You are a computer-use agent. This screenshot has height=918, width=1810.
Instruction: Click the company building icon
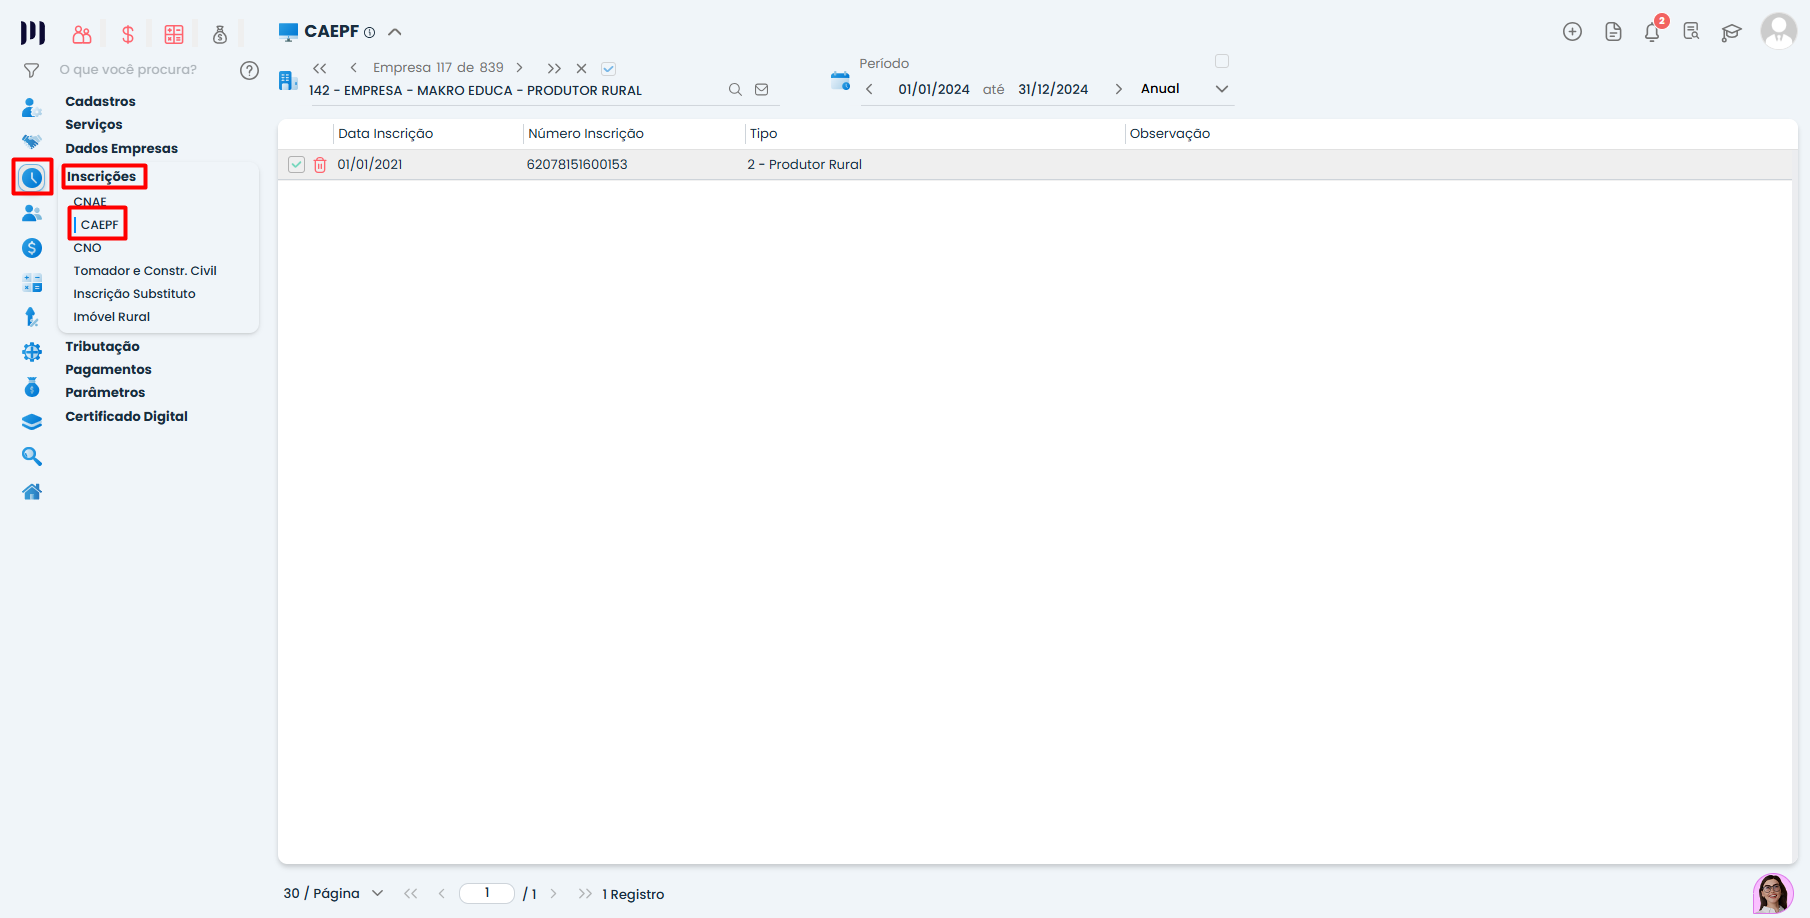[x=288, y=80]
